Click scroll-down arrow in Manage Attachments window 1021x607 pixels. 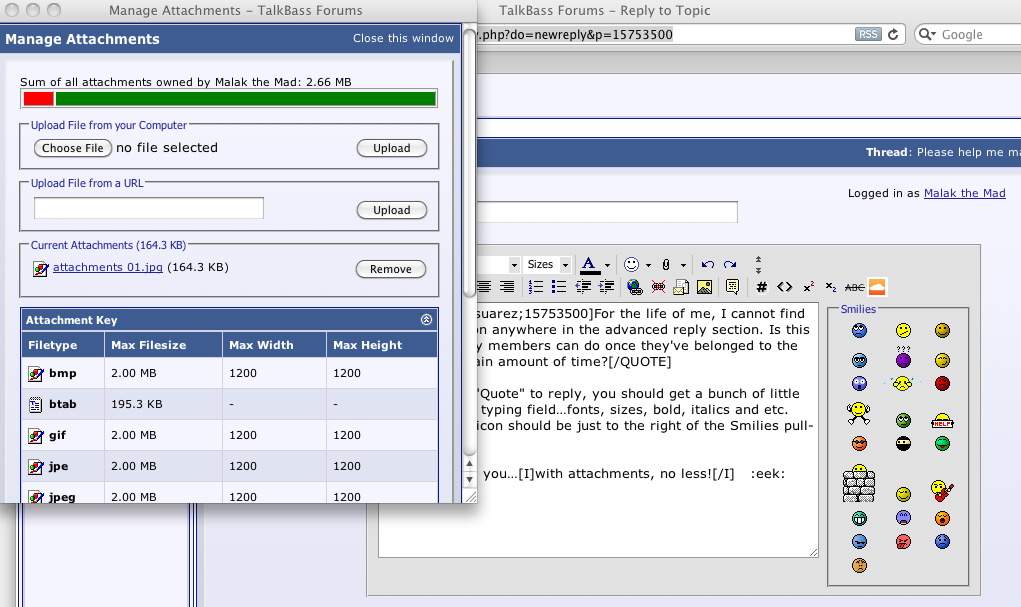[469, 479]
